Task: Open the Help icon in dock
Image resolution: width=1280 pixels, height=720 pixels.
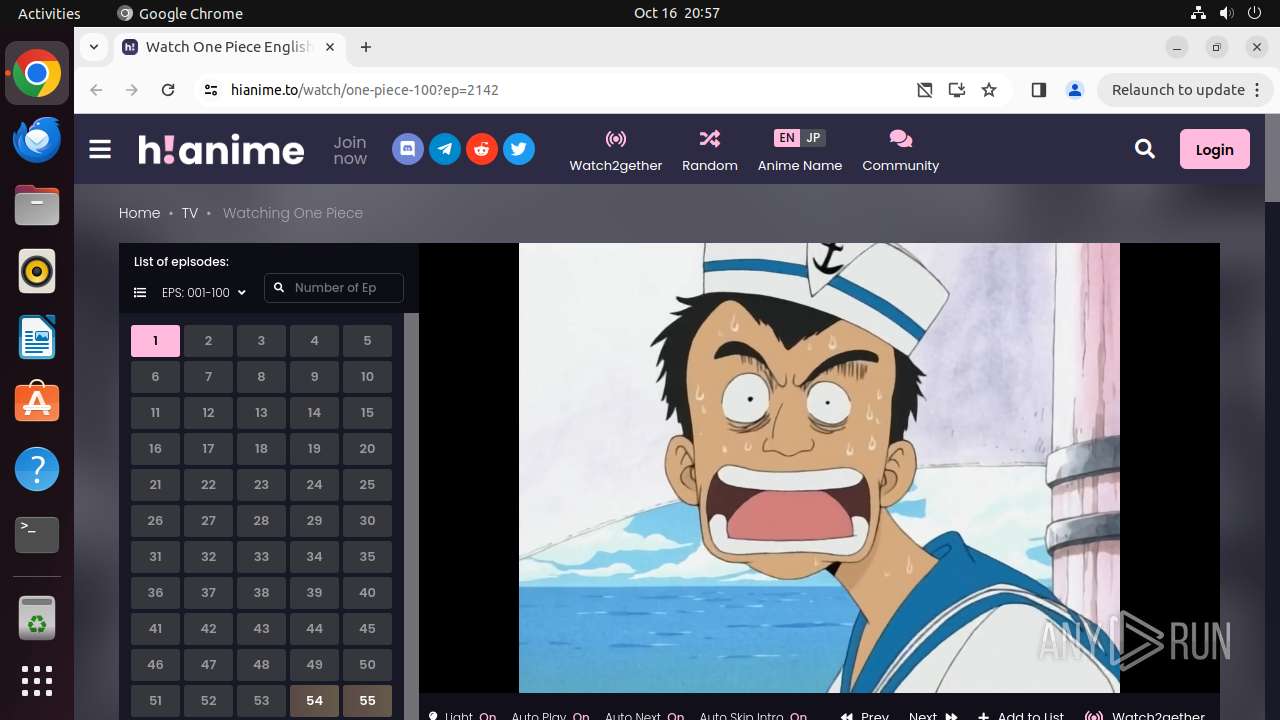Action: click(37, 469)
